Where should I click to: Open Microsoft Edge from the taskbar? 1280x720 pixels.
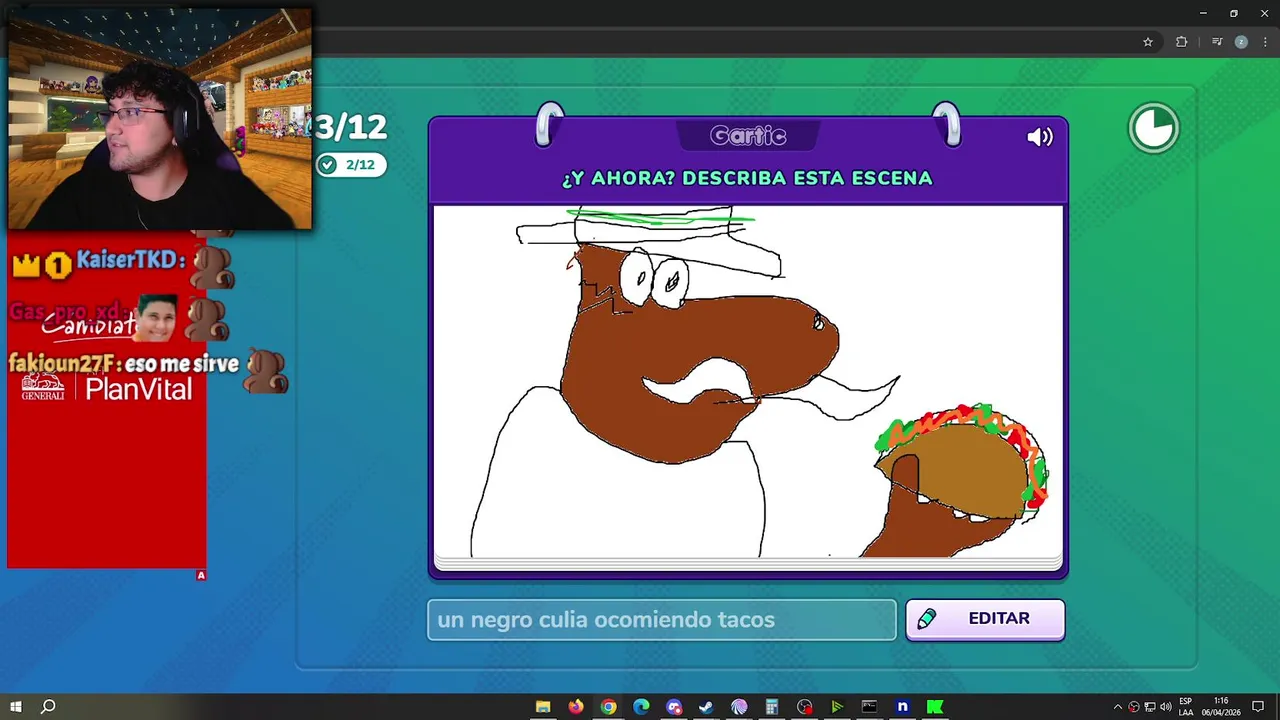[641, 707]
